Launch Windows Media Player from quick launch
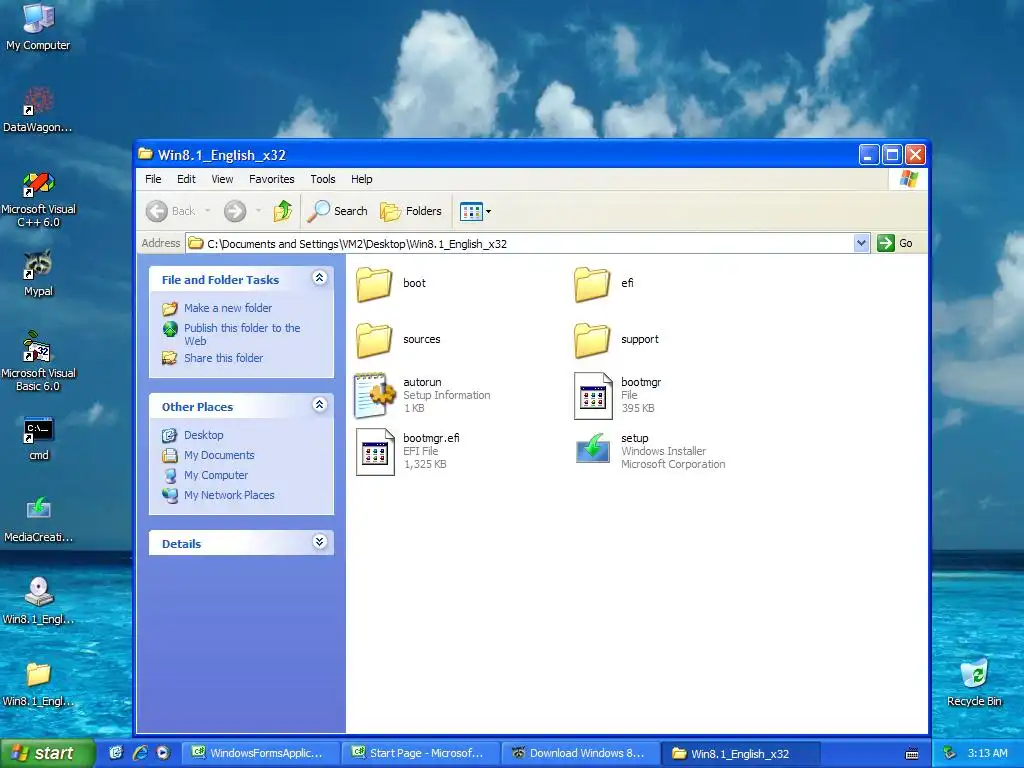This screenshot has height=768, width=1024. (163, 753)
